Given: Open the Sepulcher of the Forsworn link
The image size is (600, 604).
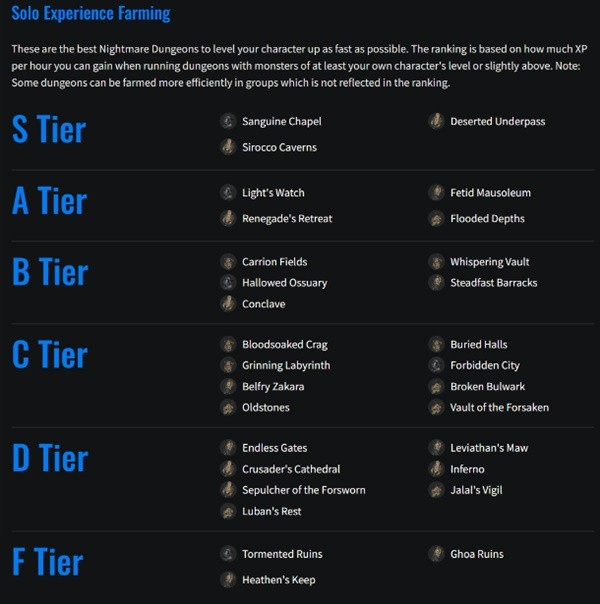Looking at the screenshot, I should (303, 490).
